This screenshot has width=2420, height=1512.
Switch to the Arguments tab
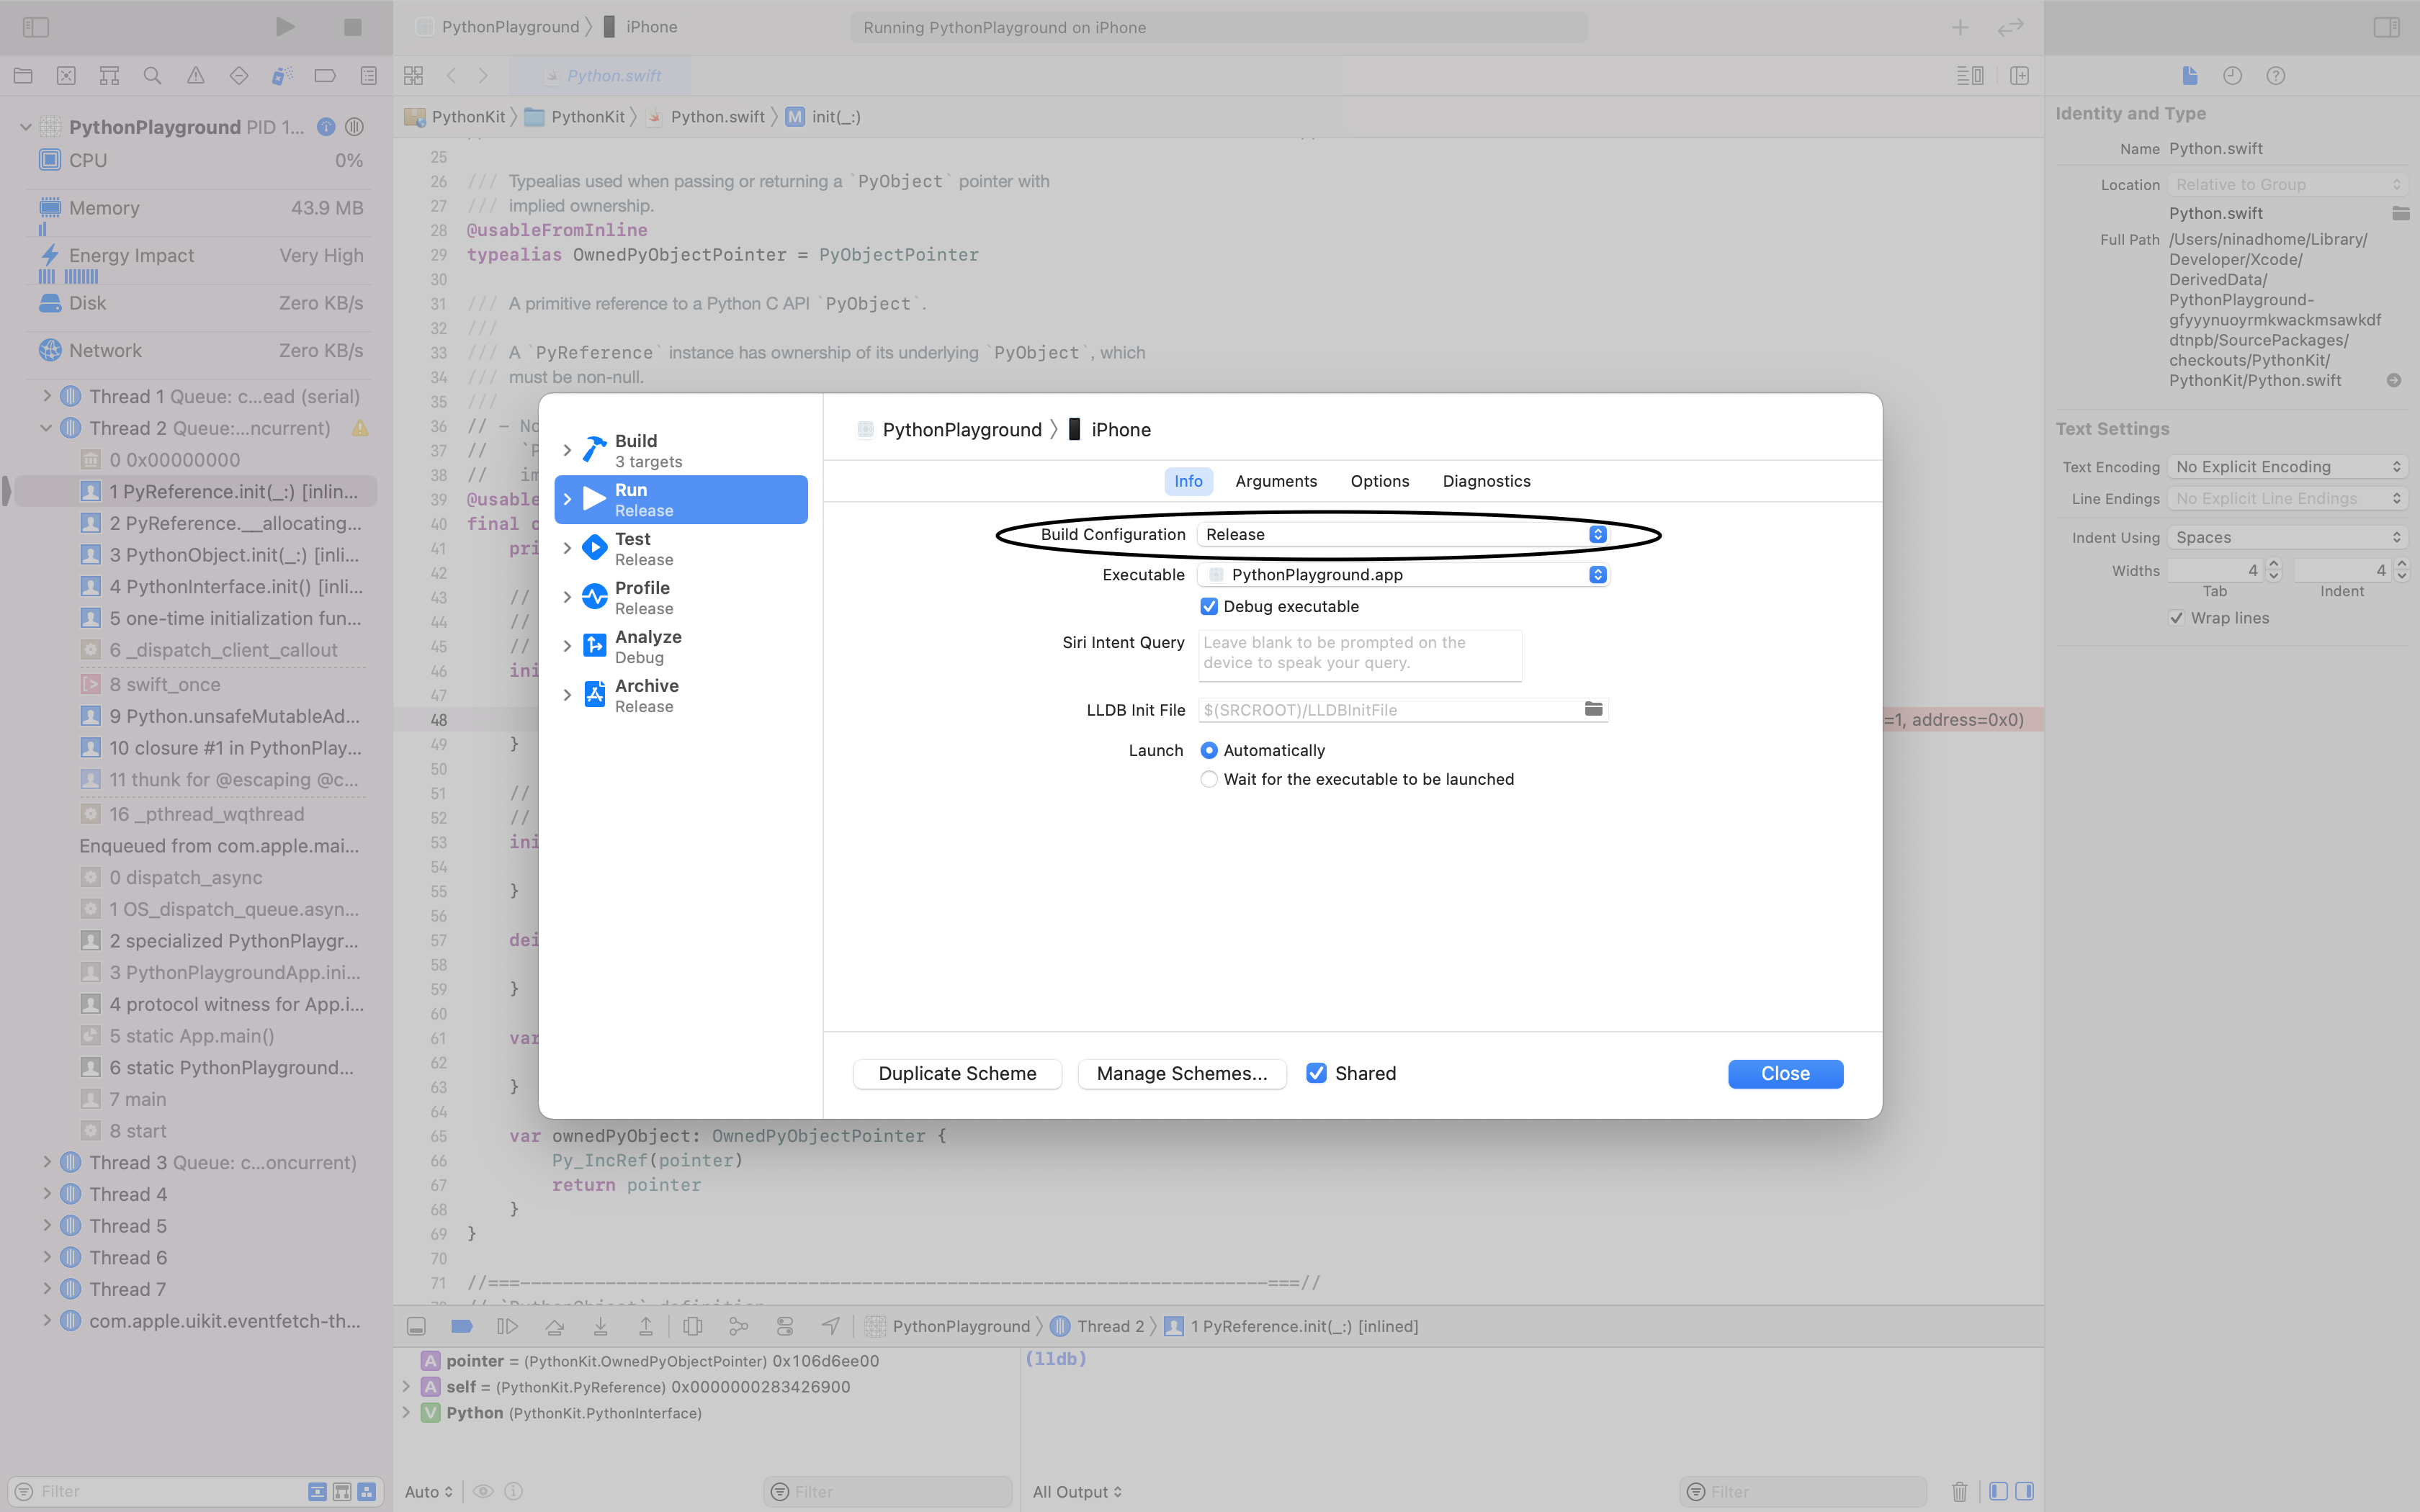click(x=1276, y=481)
